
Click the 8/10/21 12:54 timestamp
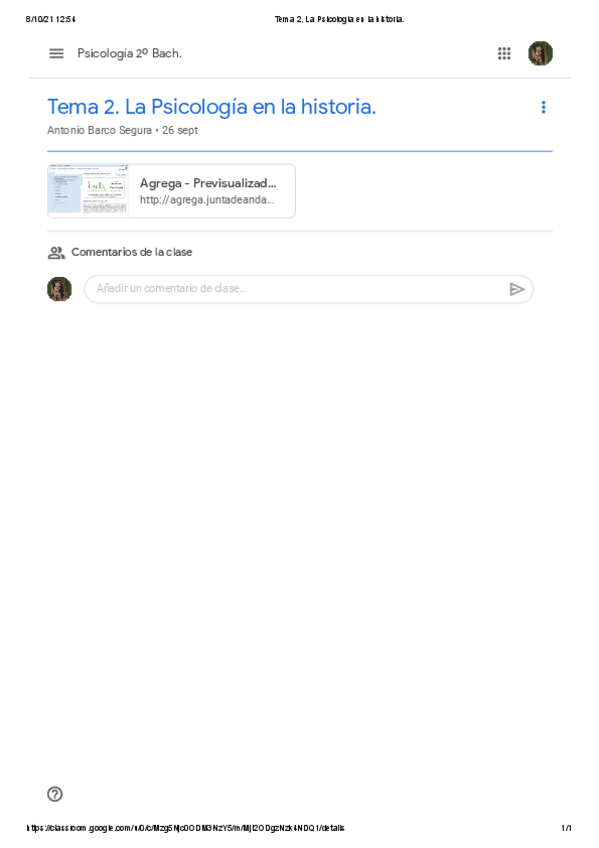[x=51, y=19]
